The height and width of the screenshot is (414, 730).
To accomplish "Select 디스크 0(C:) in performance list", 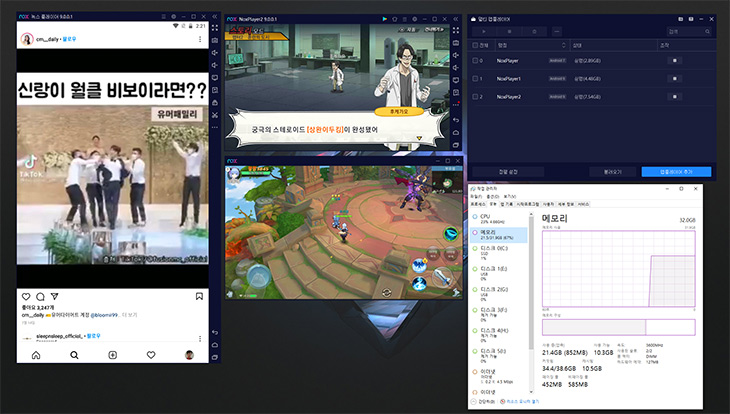I will point(499,252).
